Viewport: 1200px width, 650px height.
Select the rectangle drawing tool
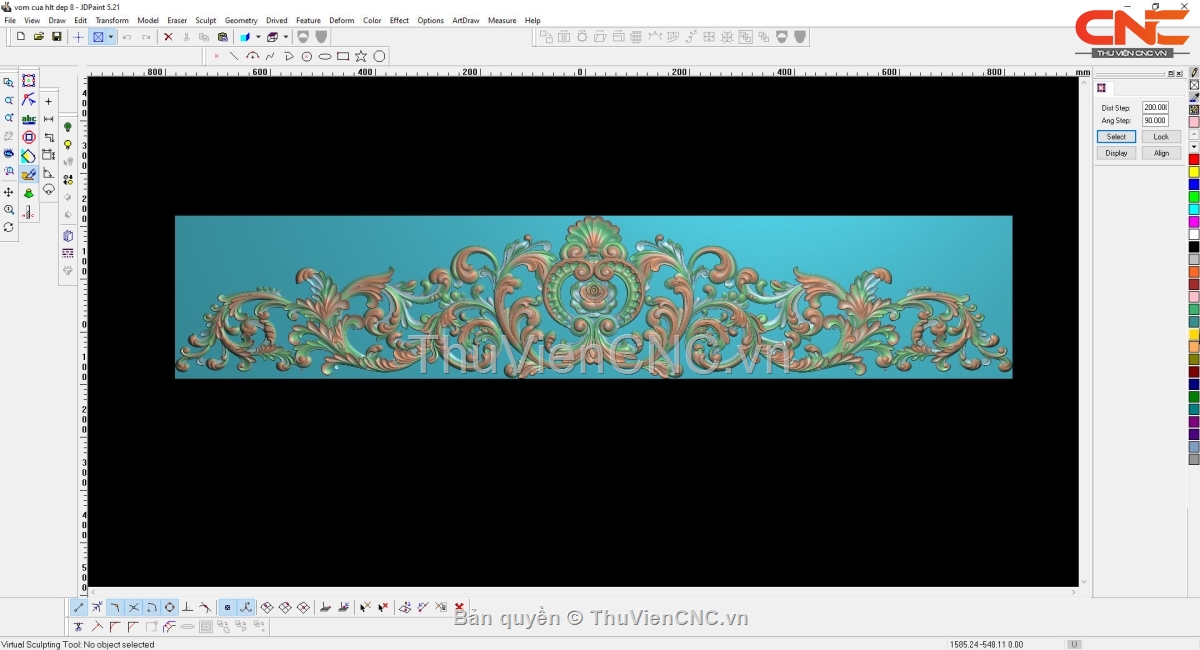(x=343, y=56)
